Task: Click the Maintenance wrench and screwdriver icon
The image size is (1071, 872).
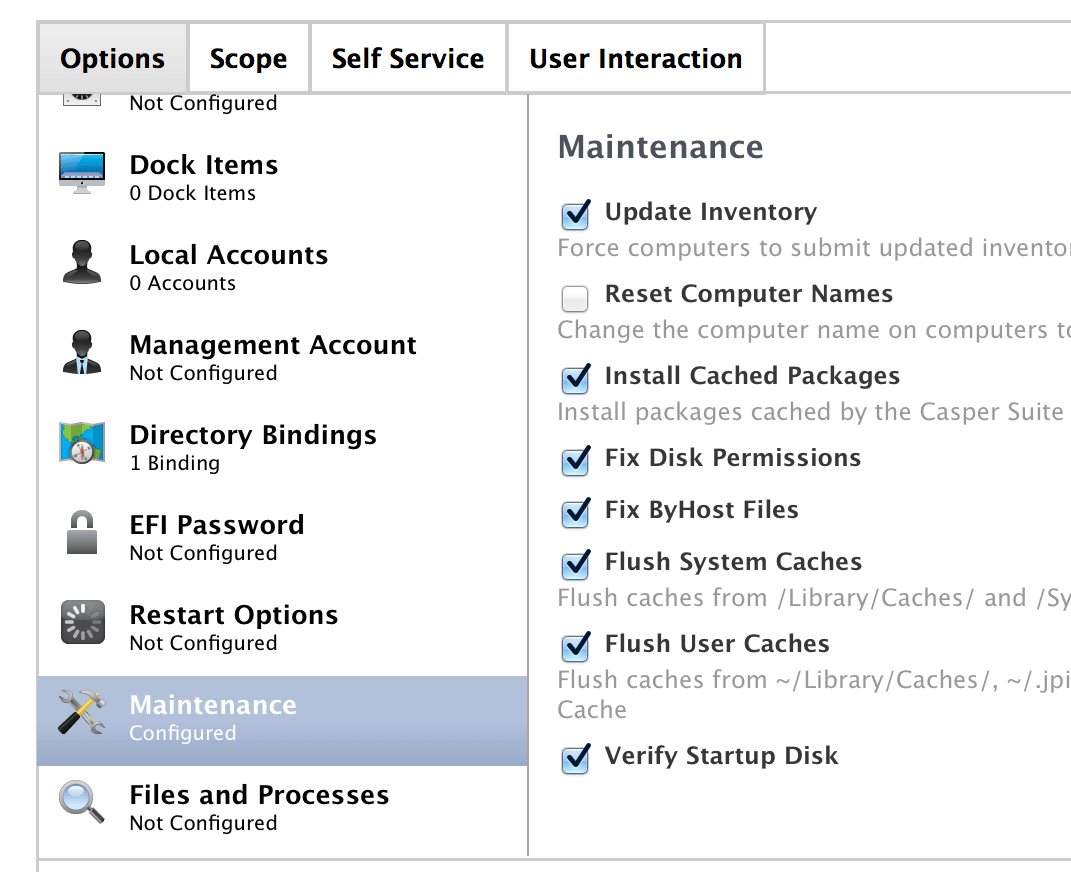Action: pos(82,713)
